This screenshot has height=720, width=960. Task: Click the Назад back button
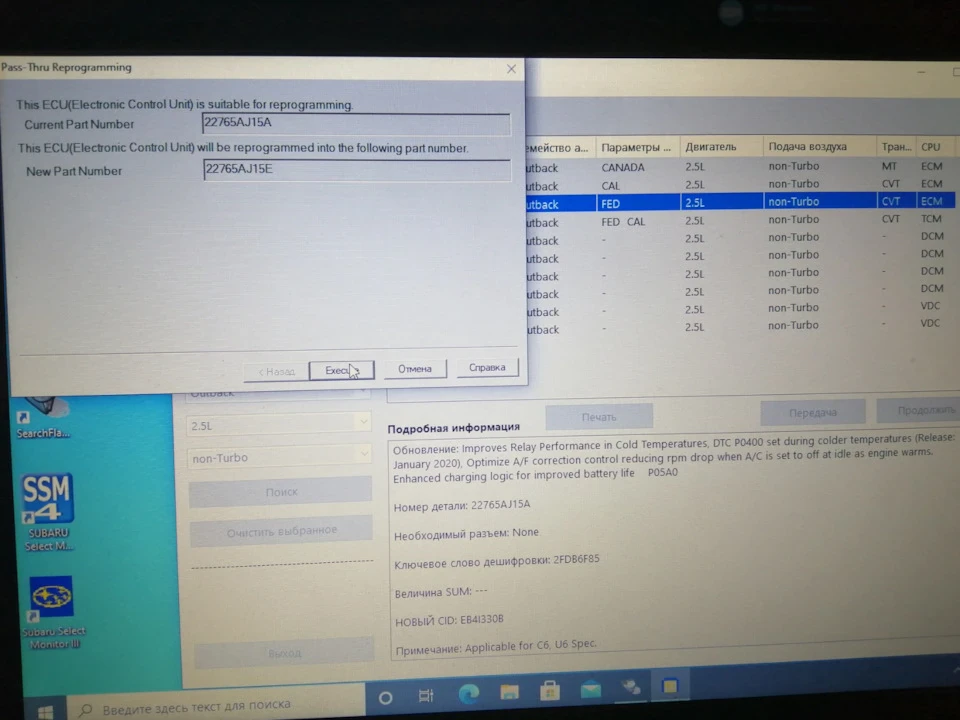pos(276,372)
